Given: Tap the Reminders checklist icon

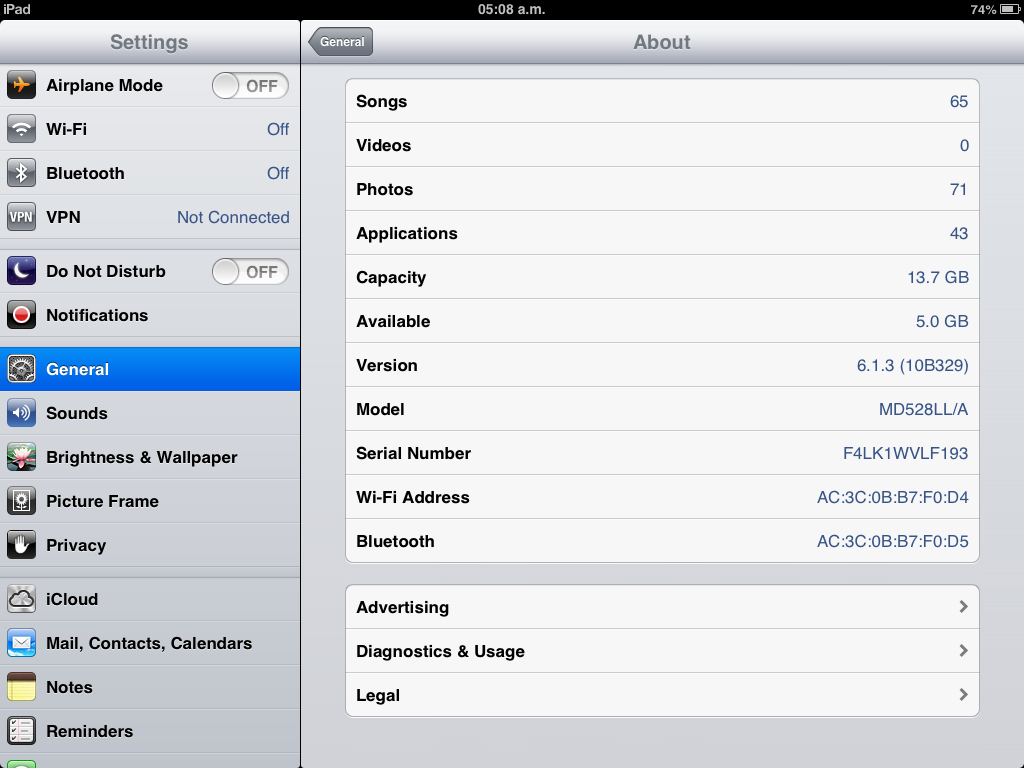Looking at the screenshot, I should 22,731.
